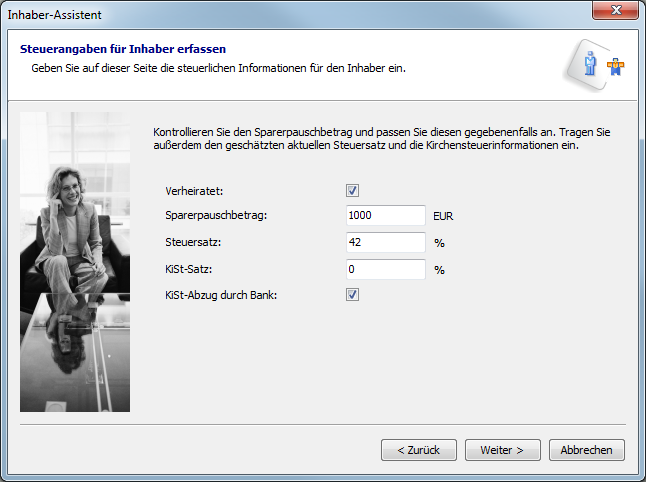Viewport: 646px width, 482px height.
Task: Focus the KiSt-Satz input field
Action: coord(385,269)
